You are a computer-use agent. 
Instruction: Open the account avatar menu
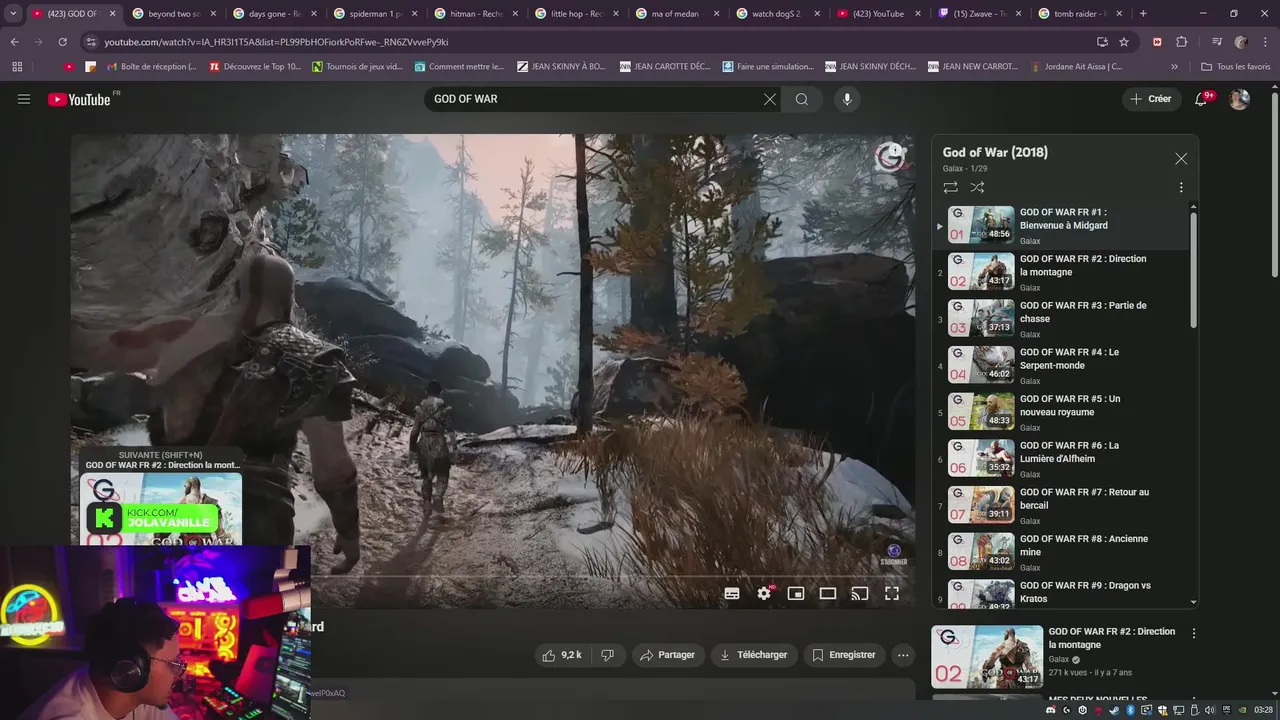coord(1239,99)
